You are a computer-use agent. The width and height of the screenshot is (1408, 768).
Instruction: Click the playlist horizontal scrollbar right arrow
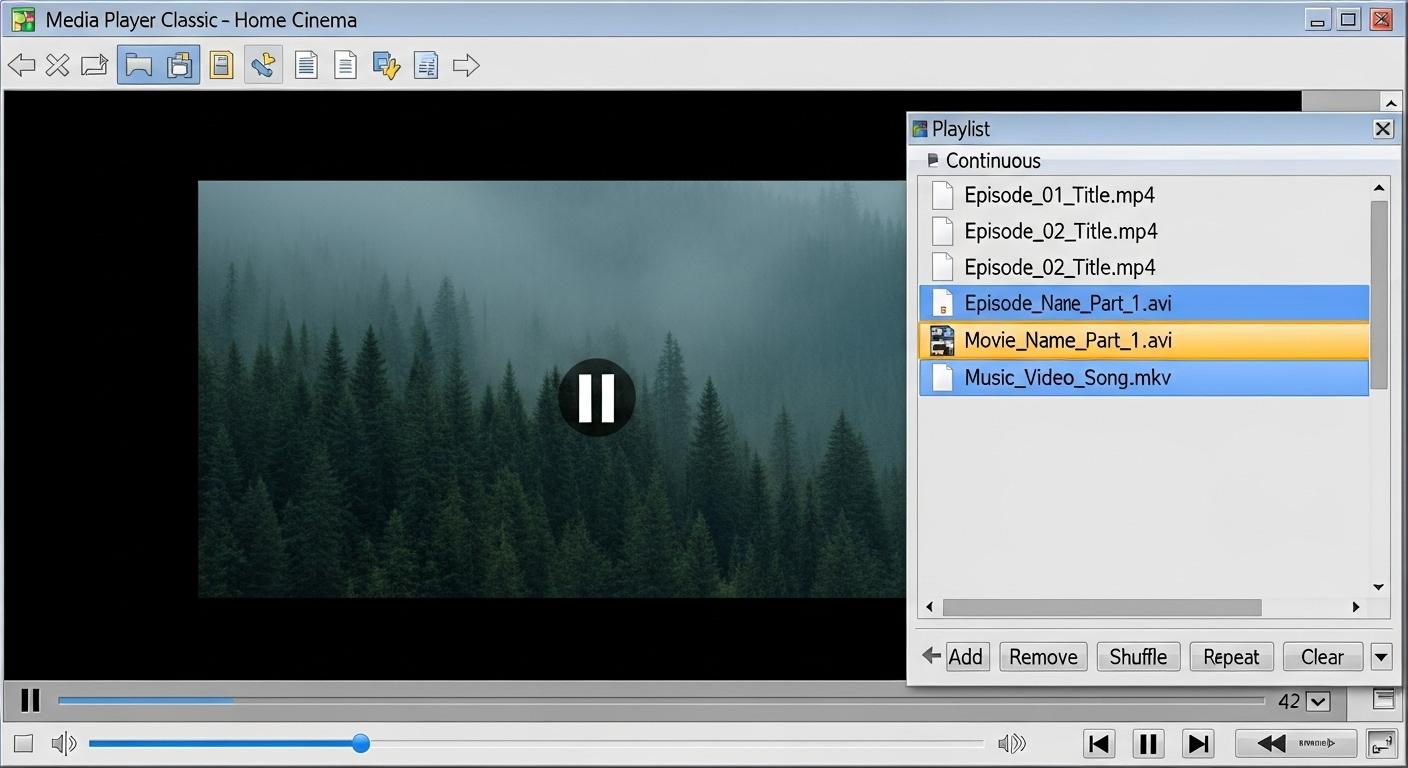tap(1356, 606)
